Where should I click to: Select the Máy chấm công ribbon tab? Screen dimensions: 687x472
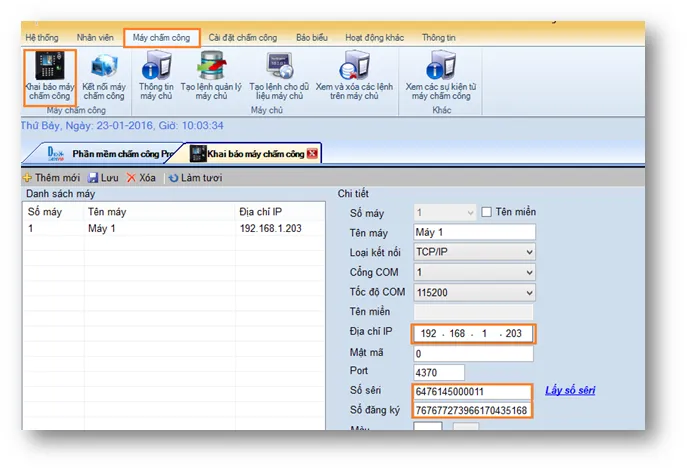162,38
